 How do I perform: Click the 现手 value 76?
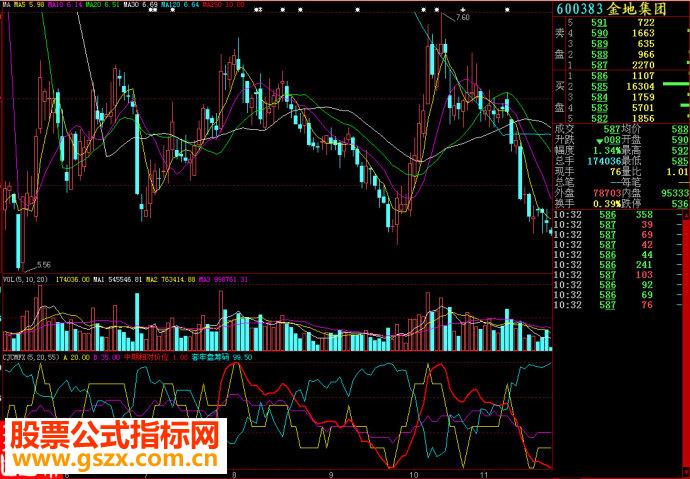pyautogui.click(x=614, y=172)
